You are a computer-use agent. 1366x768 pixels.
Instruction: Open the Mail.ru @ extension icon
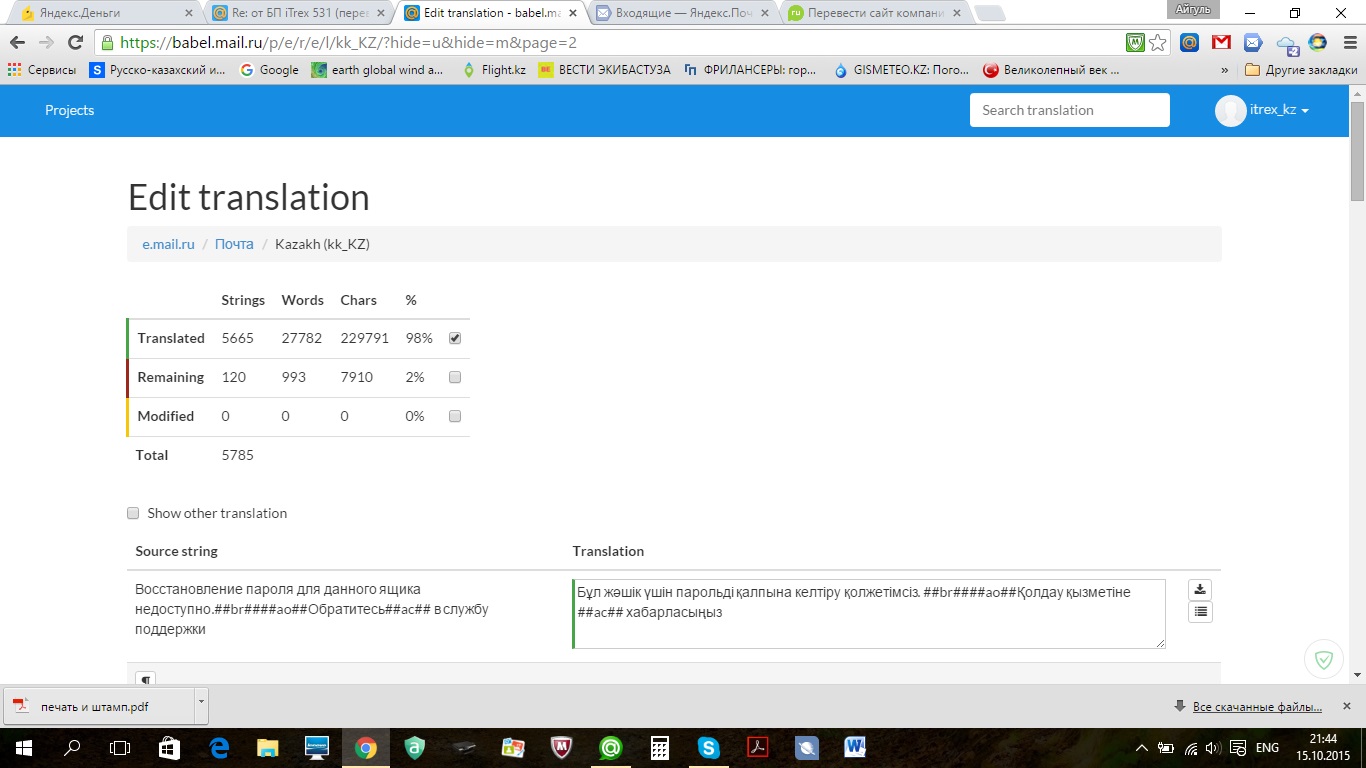[1189, 43]
